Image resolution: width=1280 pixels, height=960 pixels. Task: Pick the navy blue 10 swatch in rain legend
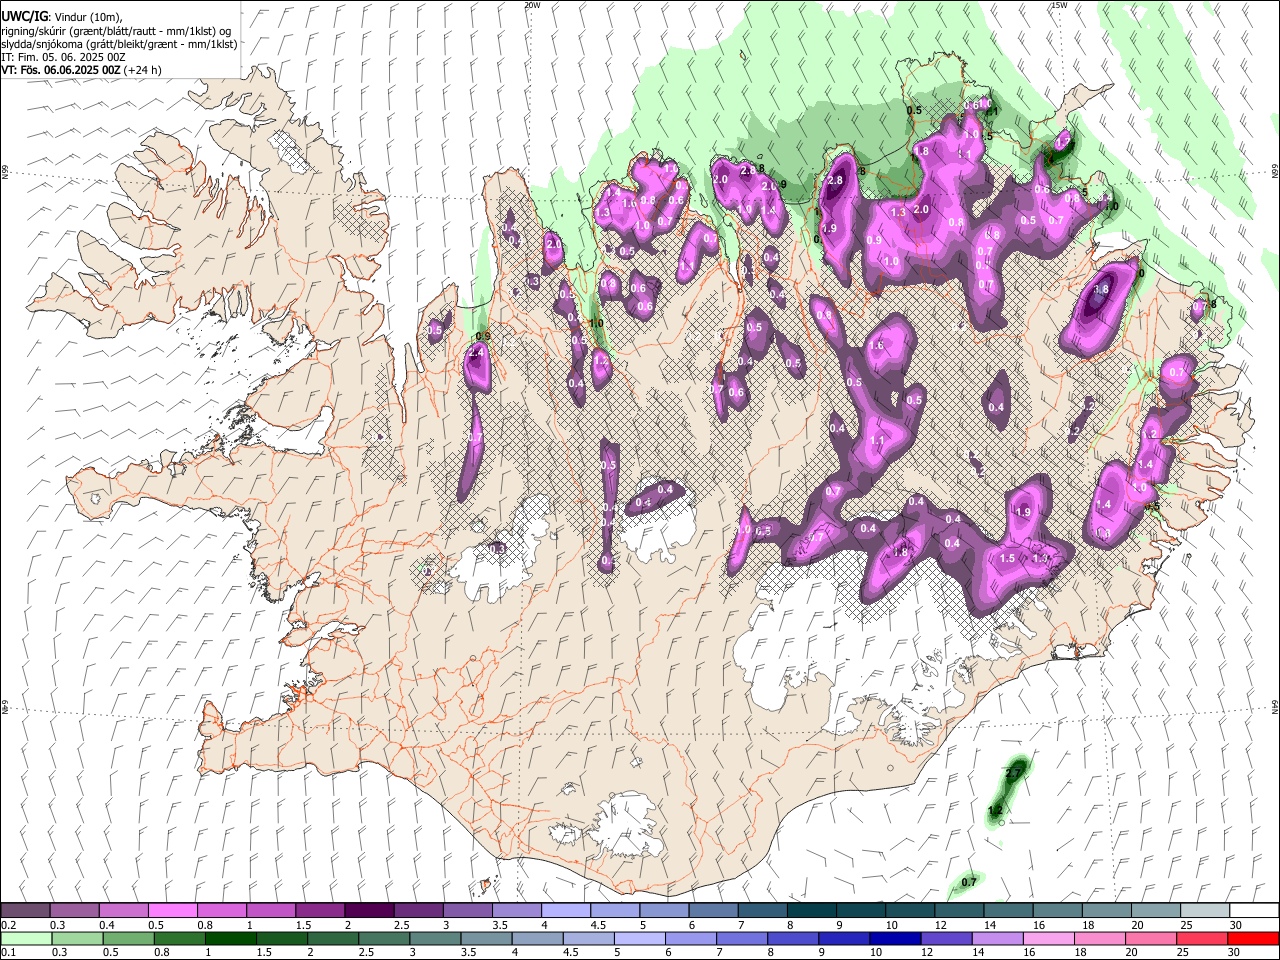tap(895, 938)
